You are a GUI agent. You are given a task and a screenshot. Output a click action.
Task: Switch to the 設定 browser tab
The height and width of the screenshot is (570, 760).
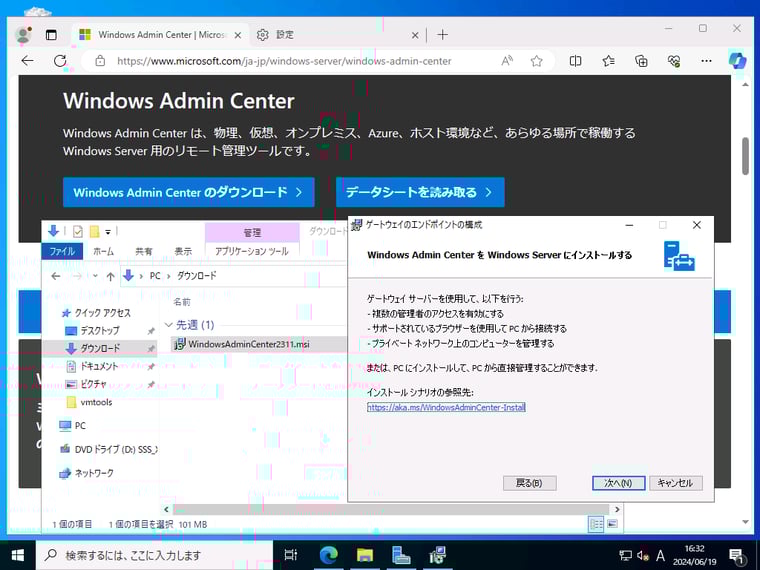pyautogui.click(x=336, y=35)
